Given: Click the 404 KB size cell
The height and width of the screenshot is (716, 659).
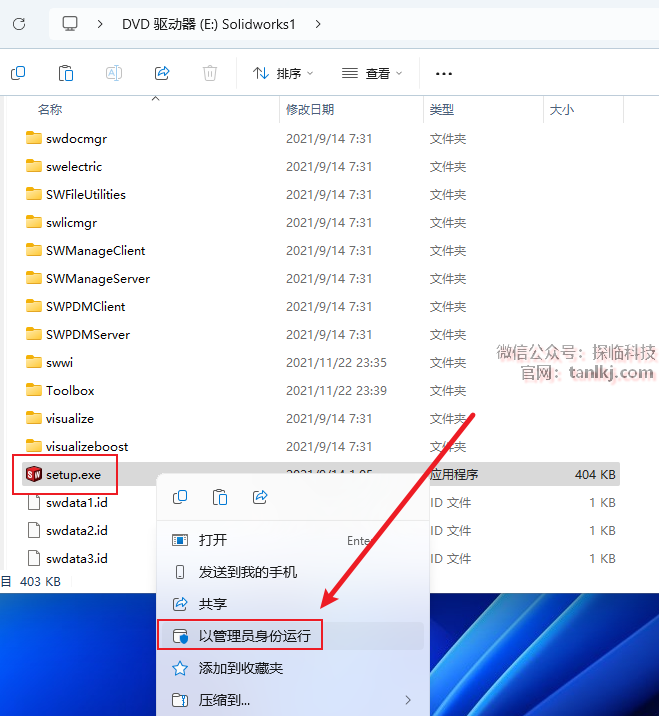Looking at the screenshot, I should pos(595,474).
